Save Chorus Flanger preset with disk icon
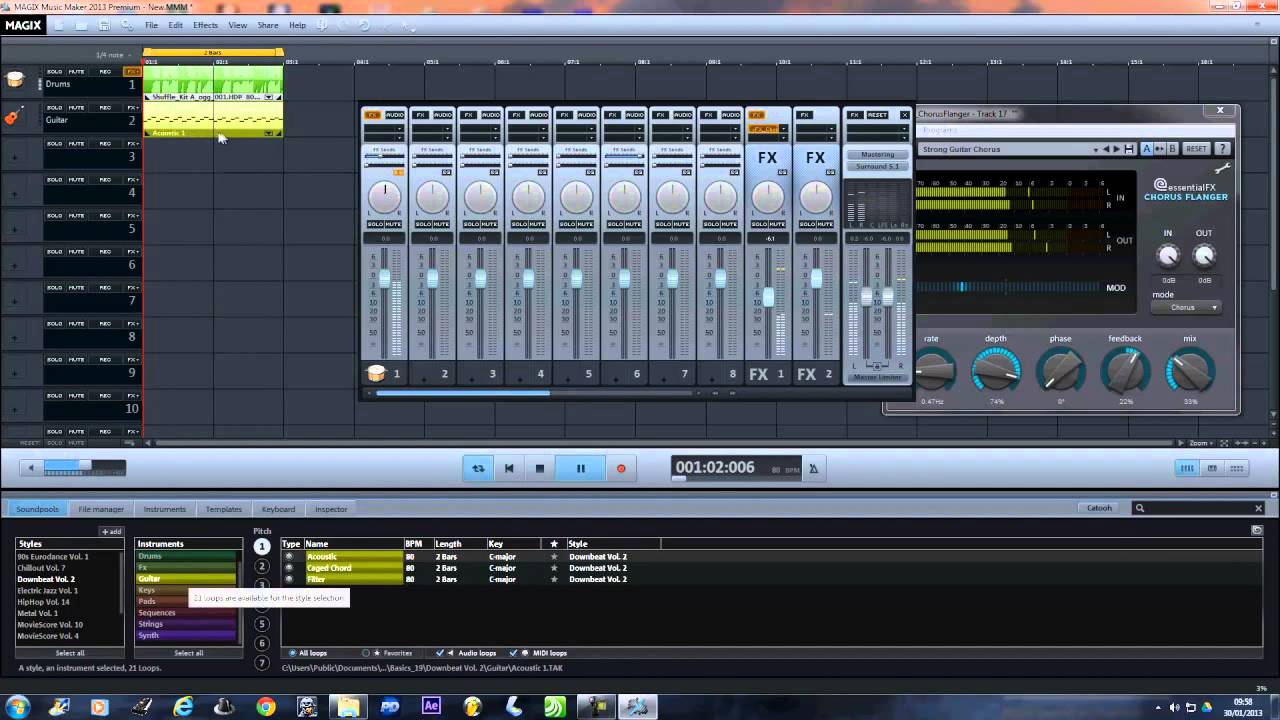1280x720 pixels. pyautogui.click(x=1129, y=149)
